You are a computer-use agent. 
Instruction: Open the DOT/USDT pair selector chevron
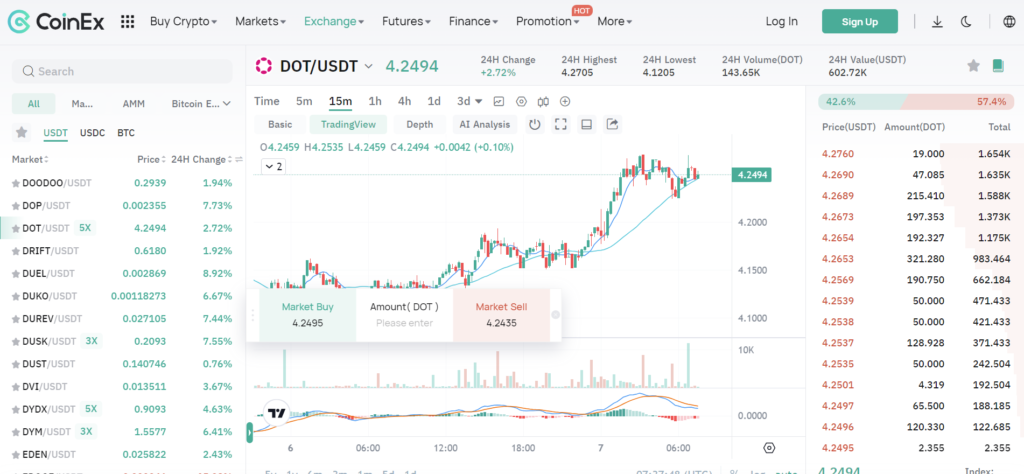[x=368, y=66]
